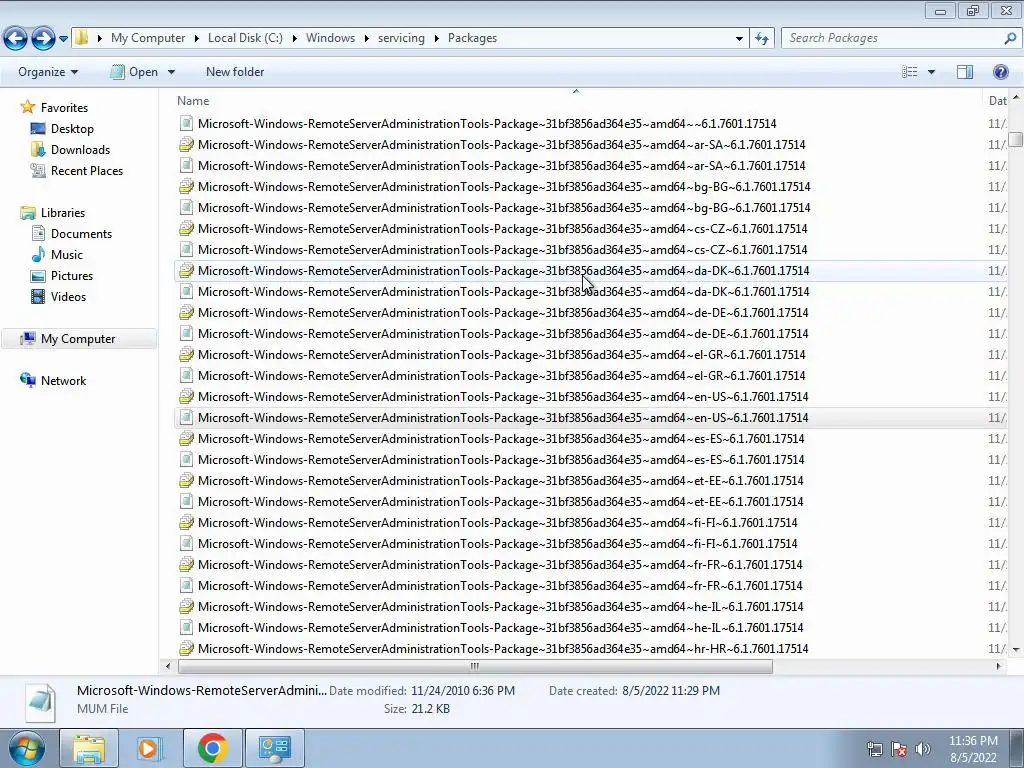This screenshot has width=1024, height=768.
Task: Click the MUM icon of second de-DE file
Action: pyautogui.click(x=186, y=334)
